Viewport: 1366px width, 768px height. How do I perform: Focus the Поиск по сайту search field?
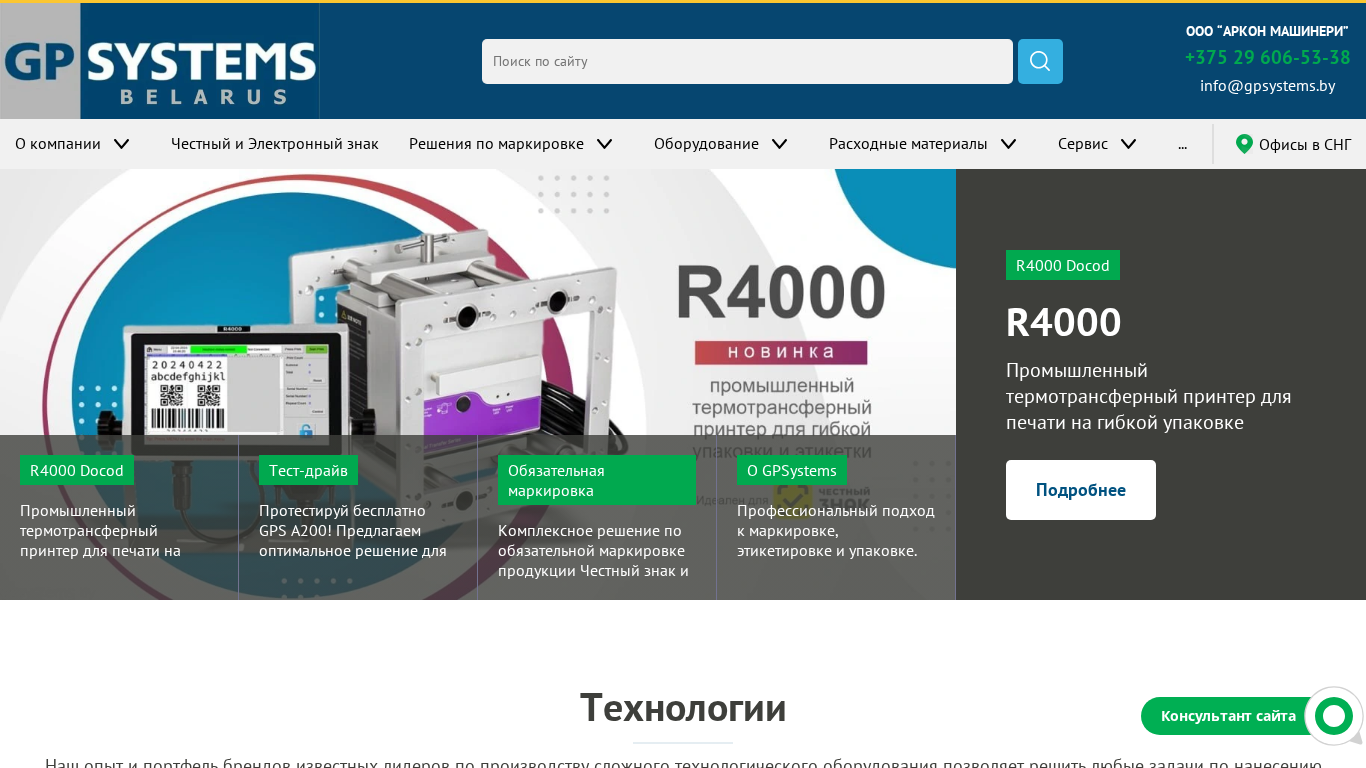pyautogui.click(x=747, y=61)
